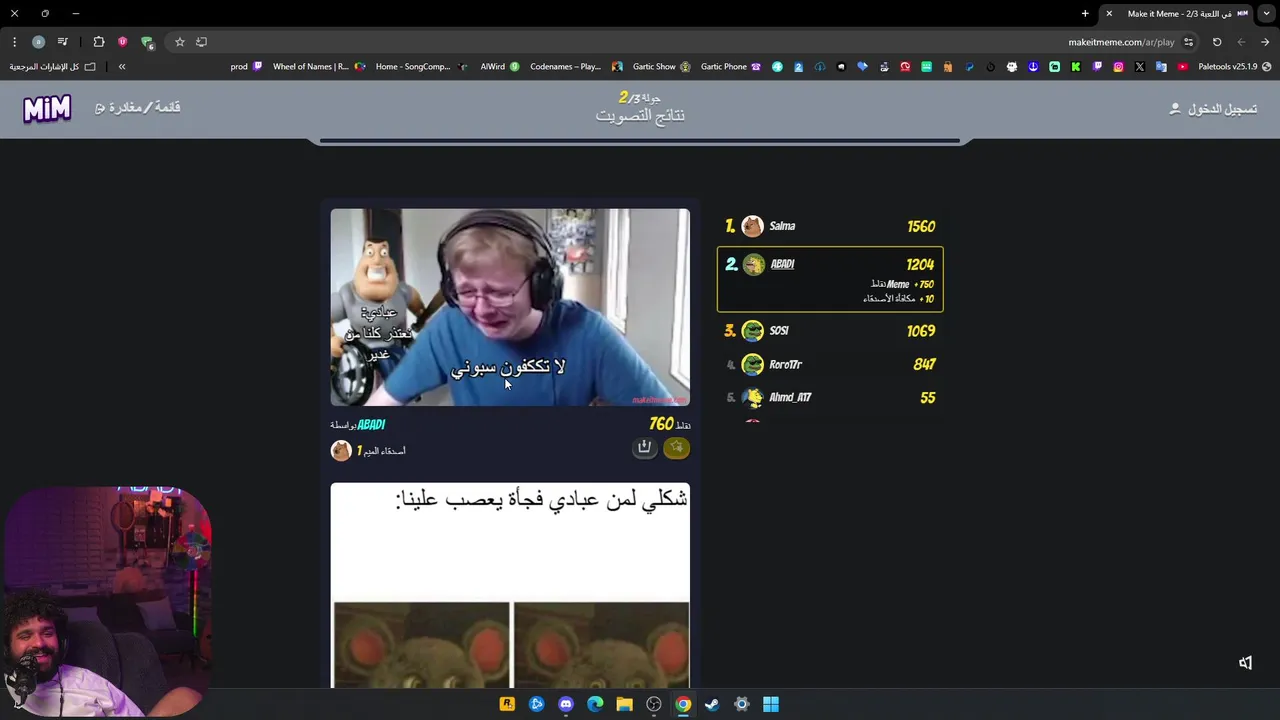Open the Twitch bookmark icon near Instagram
The image size is (1280, 720).
click(x=1097, y=67)
